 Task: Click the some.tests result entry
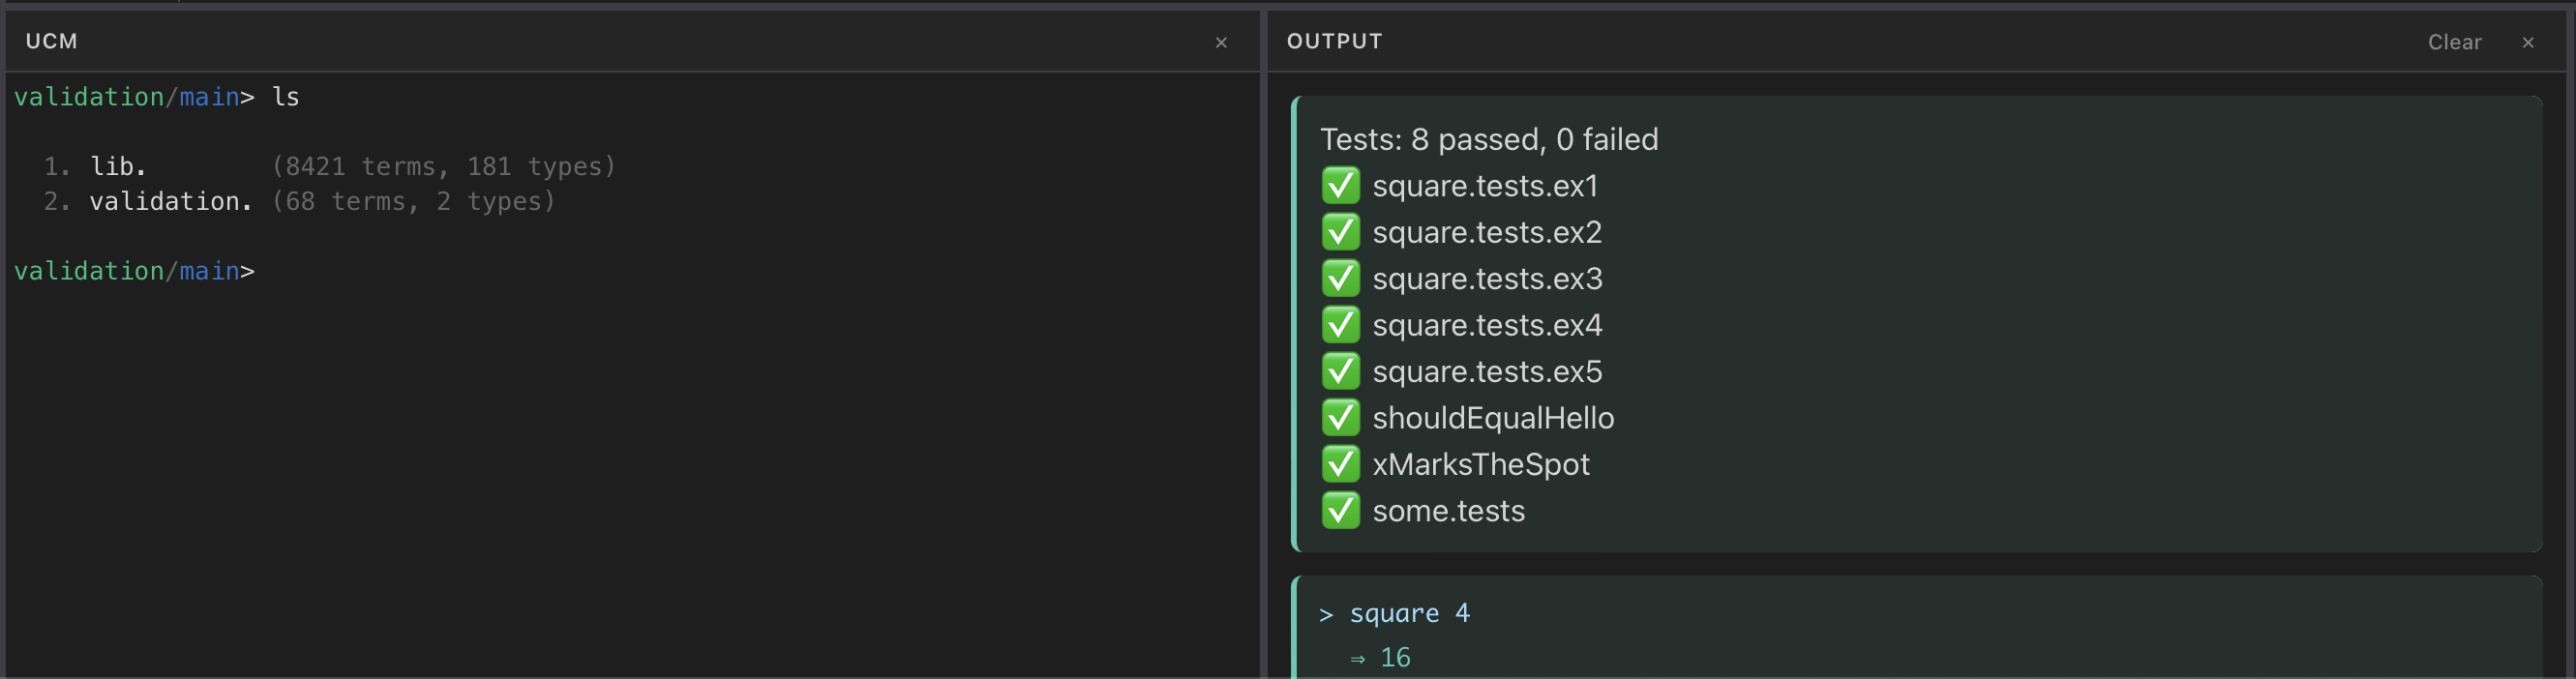click(x=1448, y=511)
